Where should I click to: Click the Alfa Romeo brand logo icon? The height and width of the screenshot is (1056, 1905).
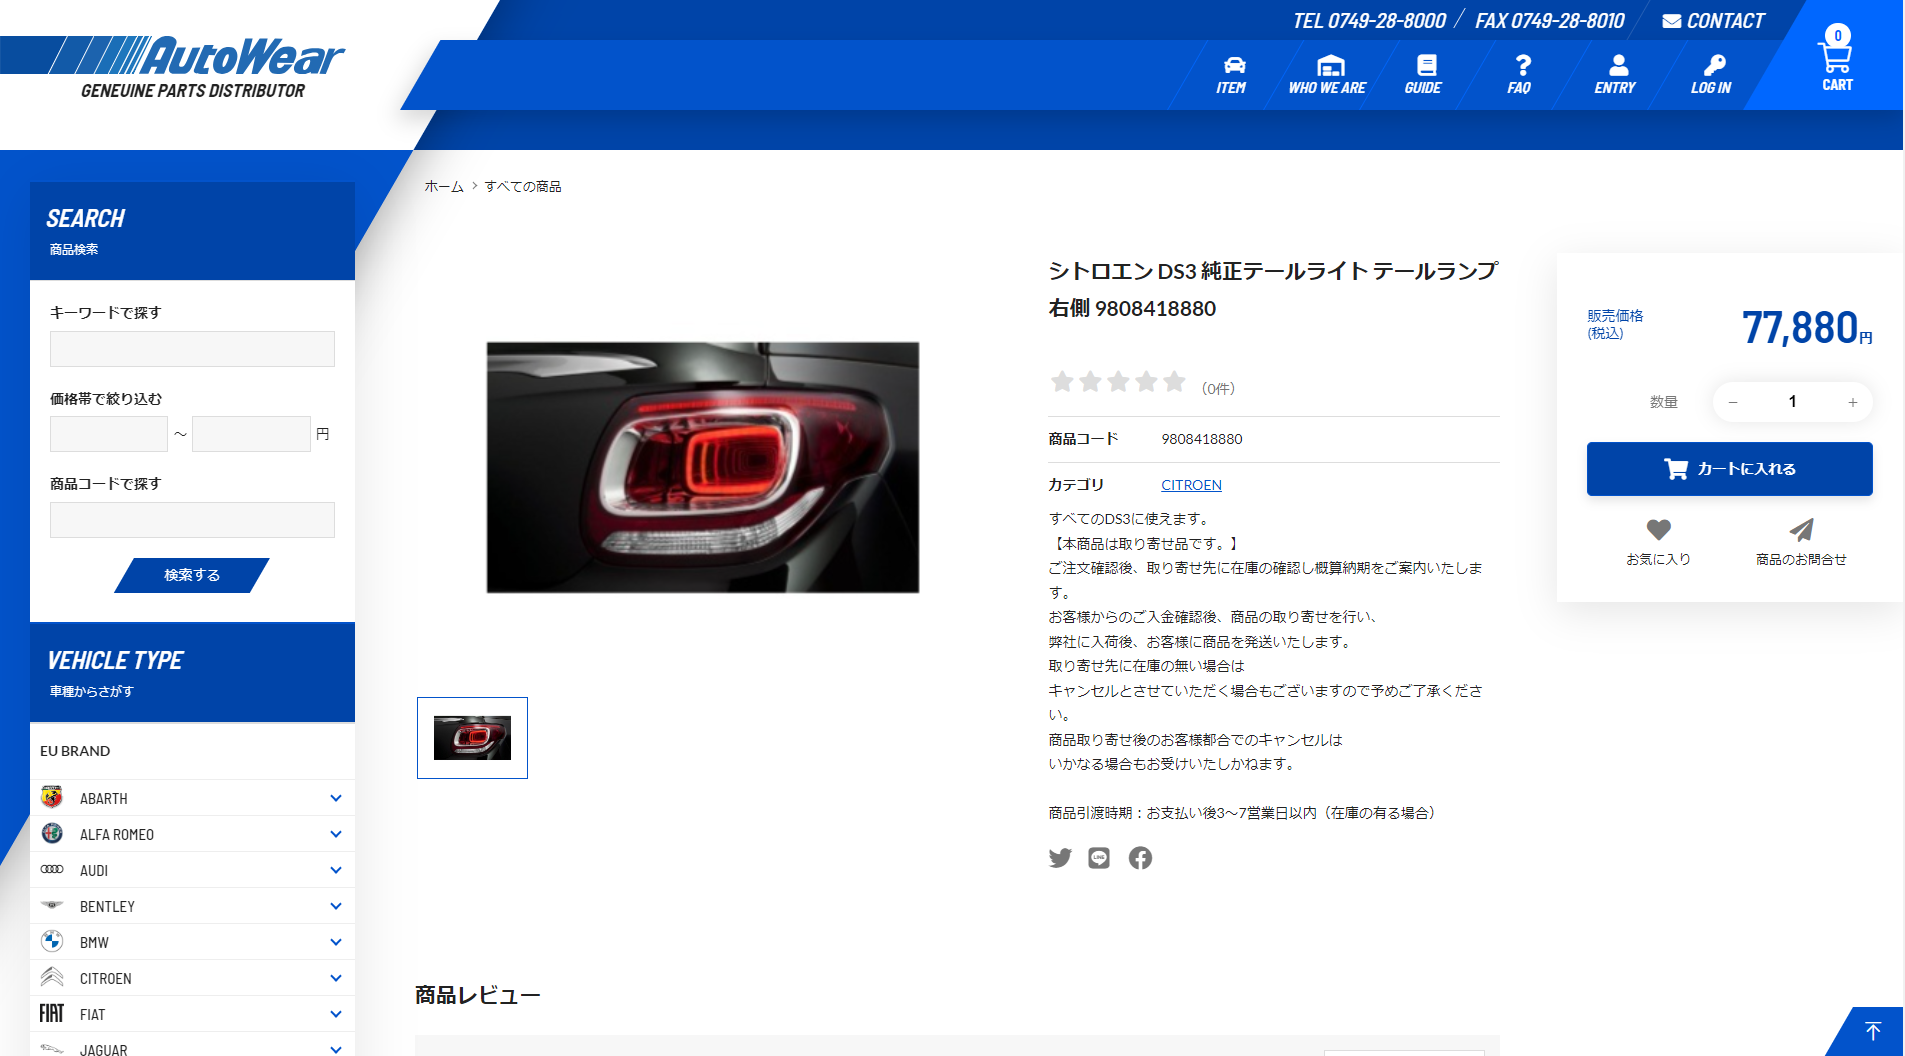(x=52, y=833)
